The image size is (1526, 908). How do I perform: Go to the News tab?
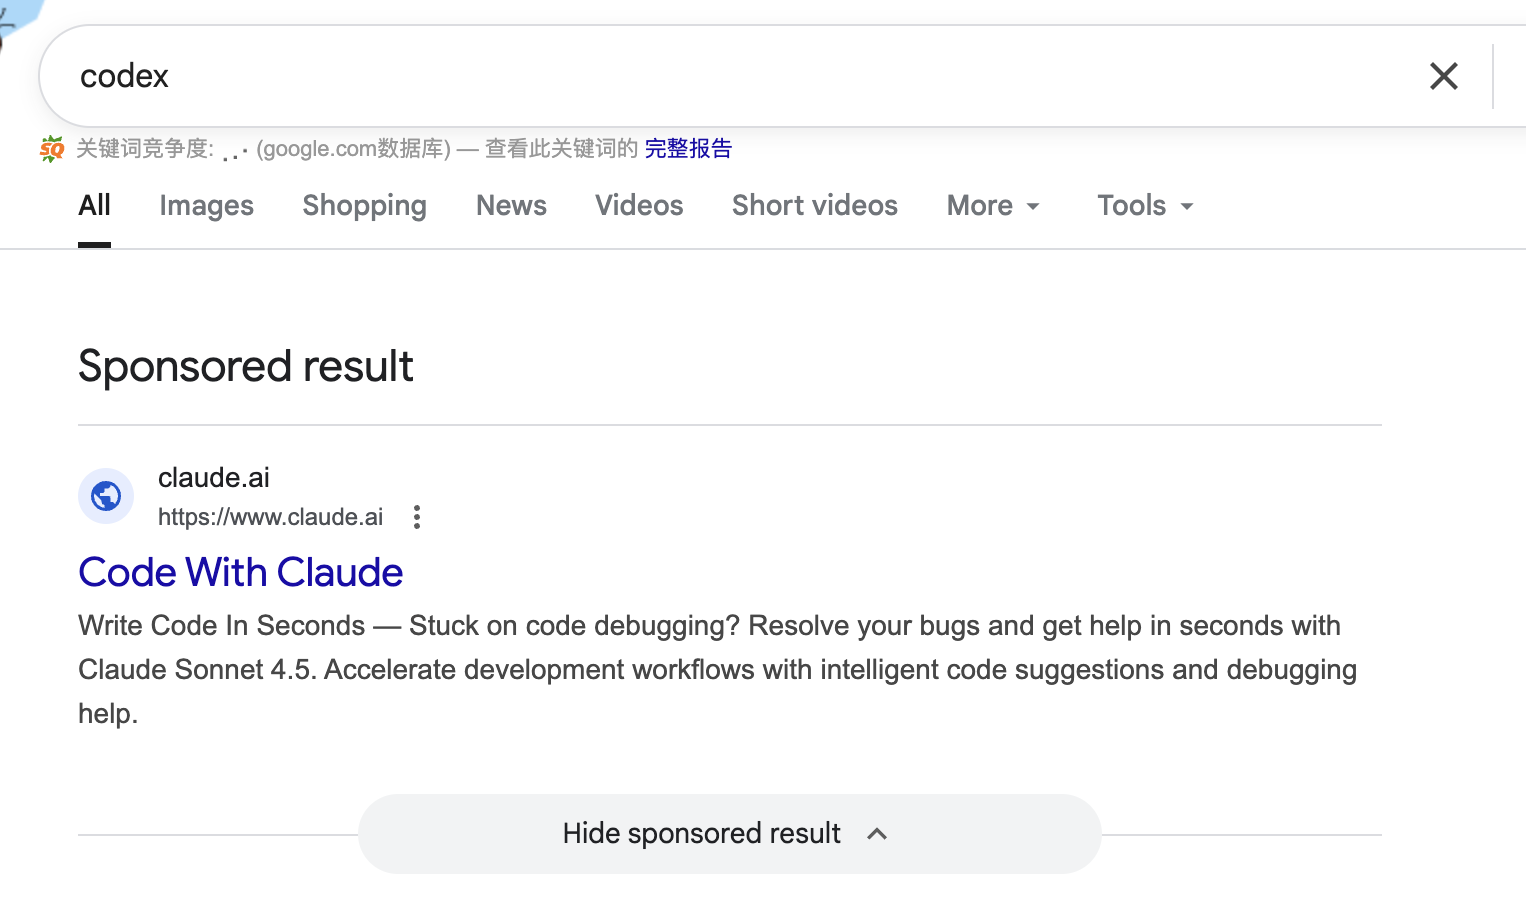(x=511, y=206)
